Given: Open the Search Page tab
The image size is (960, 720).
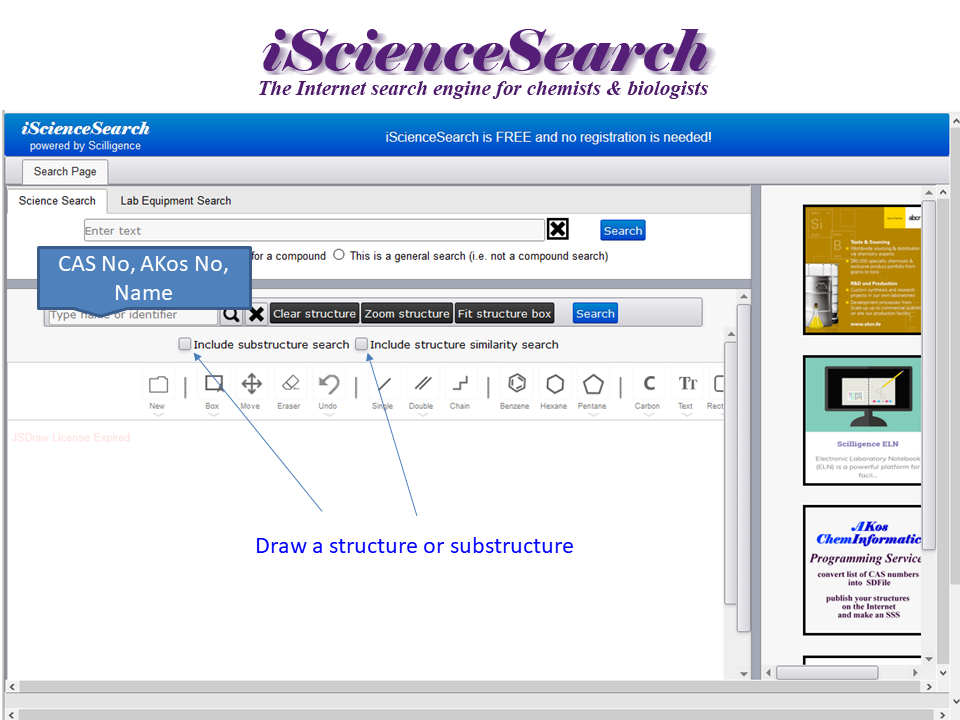Looking at the screenshot, I should pyautogui.click(x=65, y=171).
